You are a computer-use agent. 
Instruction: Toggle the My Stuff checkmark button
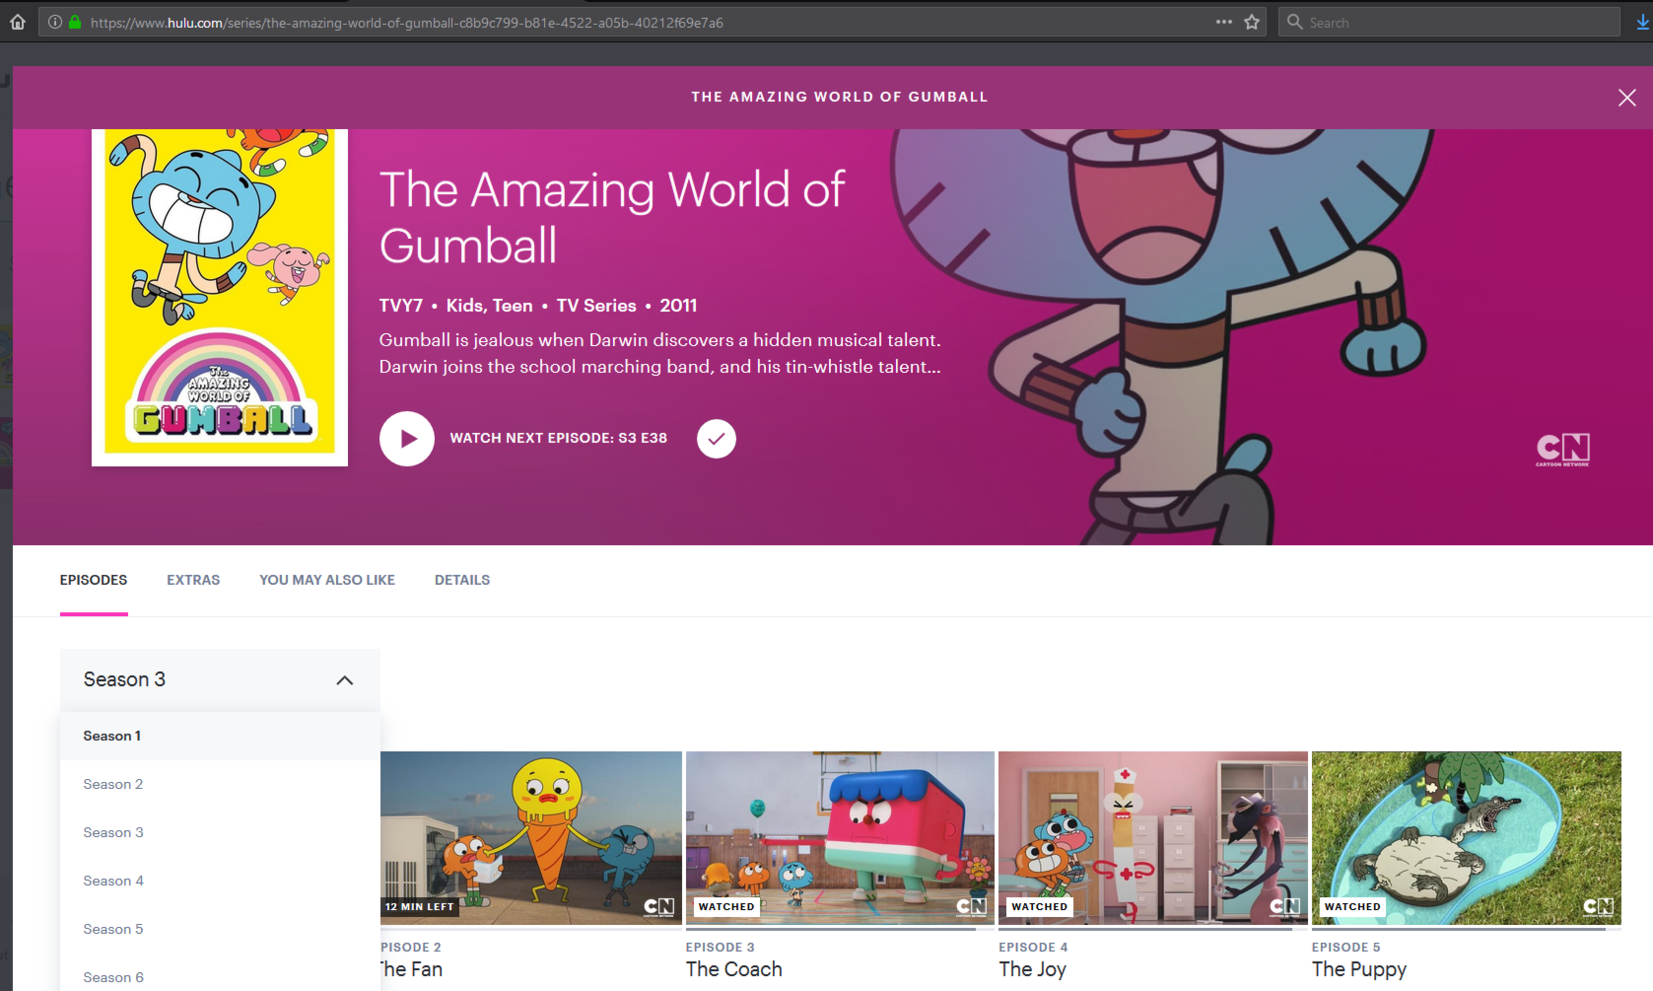click(x=716, y=439)
